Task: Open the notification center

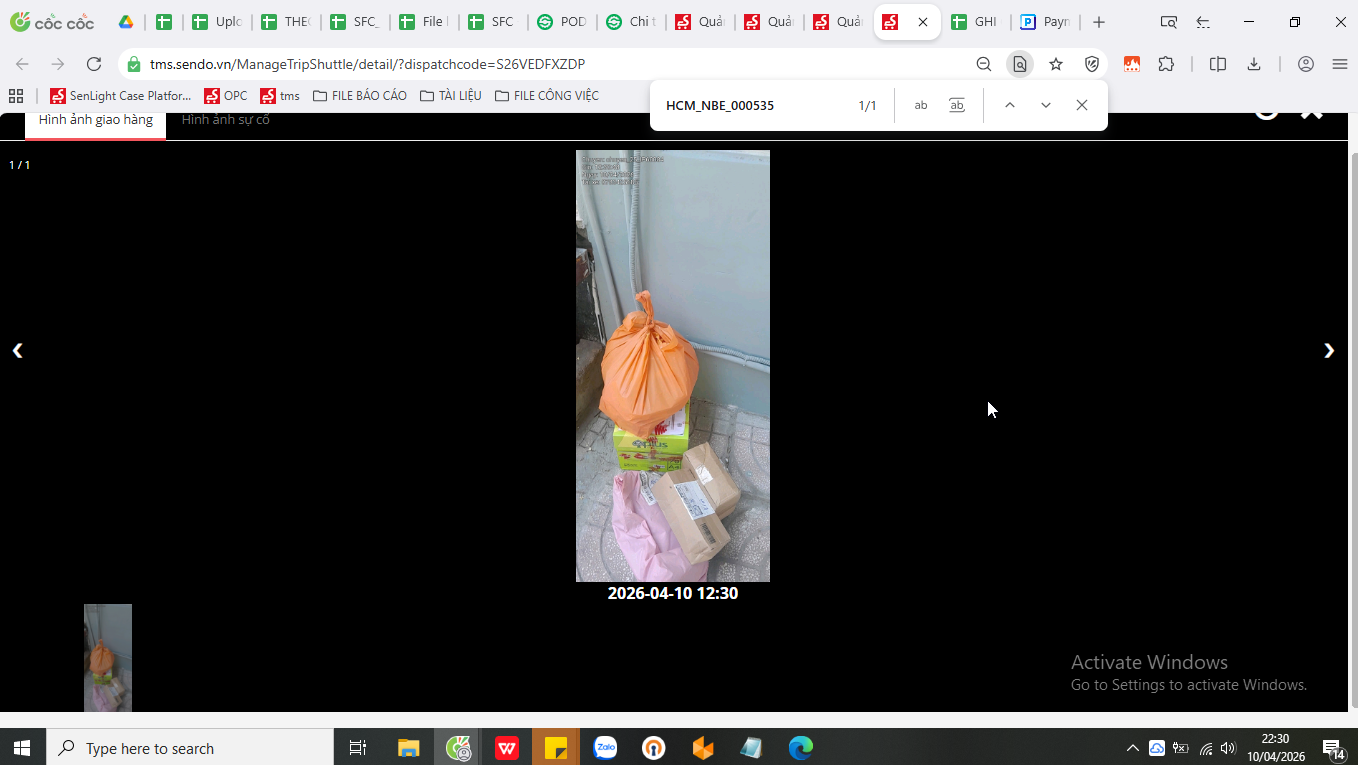Action: point(1333,748)
